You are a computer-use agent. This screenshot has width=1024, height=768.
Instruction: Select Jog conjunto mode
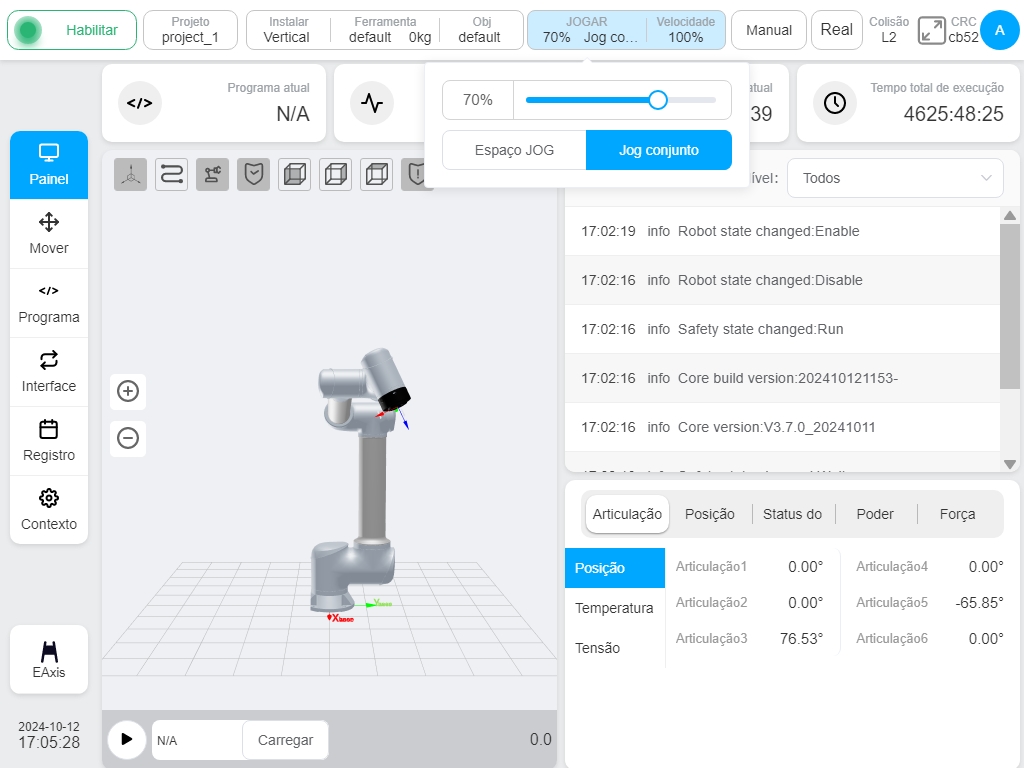click(x=659, y=150)
